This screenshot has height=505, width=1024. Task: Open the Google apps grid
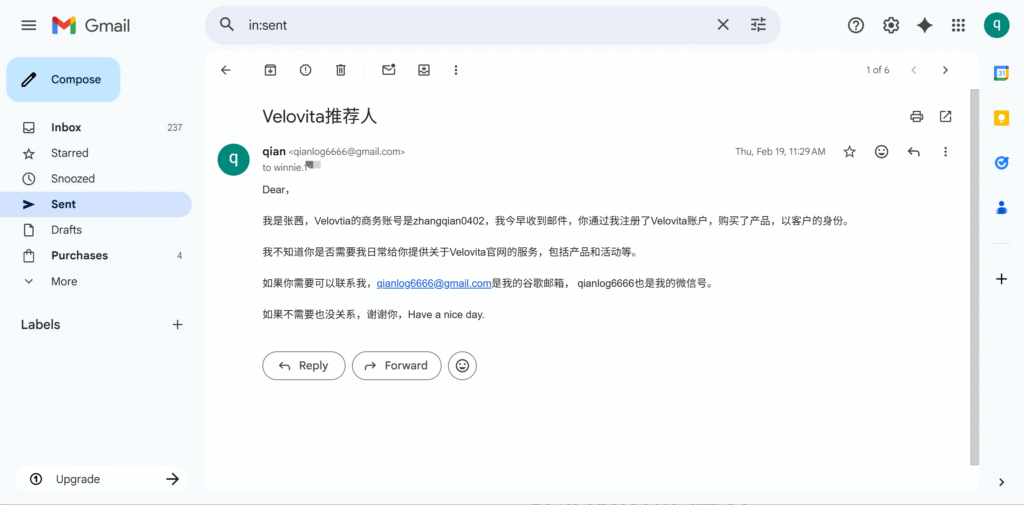click(x=958, y=25)
